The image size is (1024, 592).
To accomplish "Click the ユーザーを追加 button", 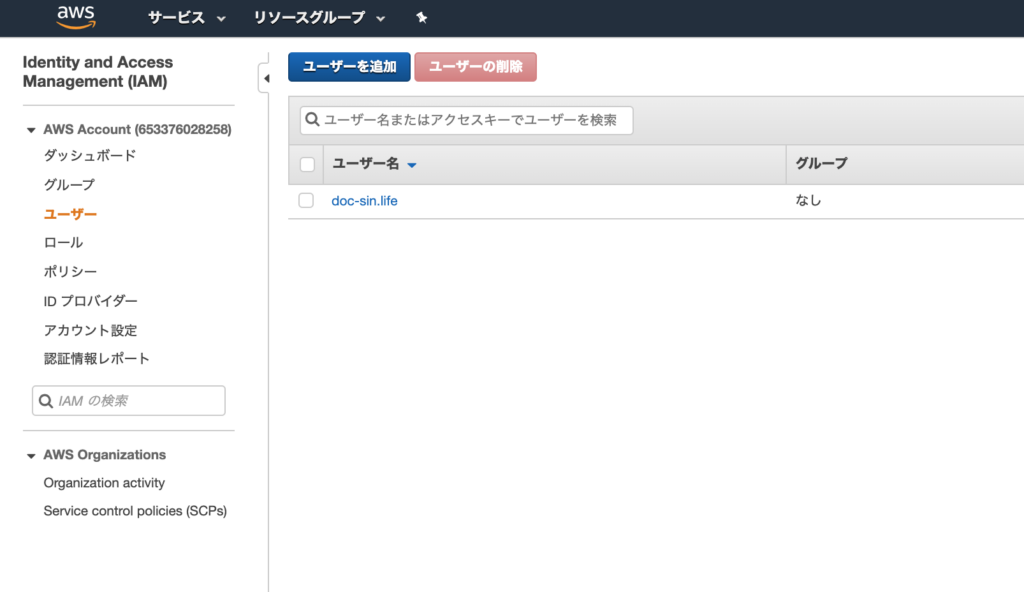I will (x=349, y=67).
